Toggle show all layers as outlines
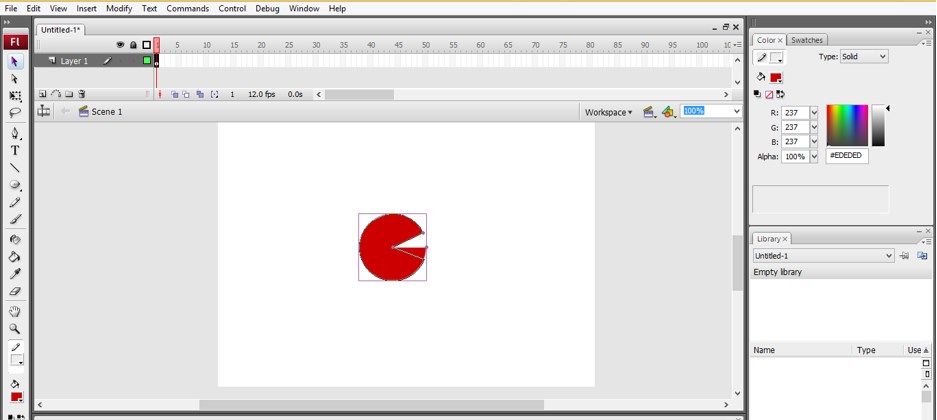 (146, 45)
